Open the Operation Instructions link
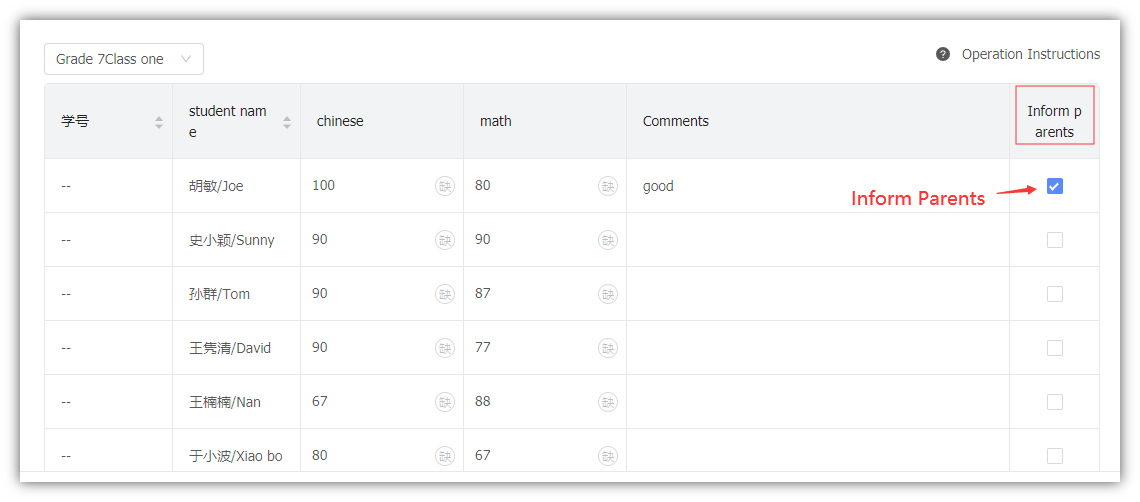This screenshot has width=1140, height=502. (x=1030, y=55)
